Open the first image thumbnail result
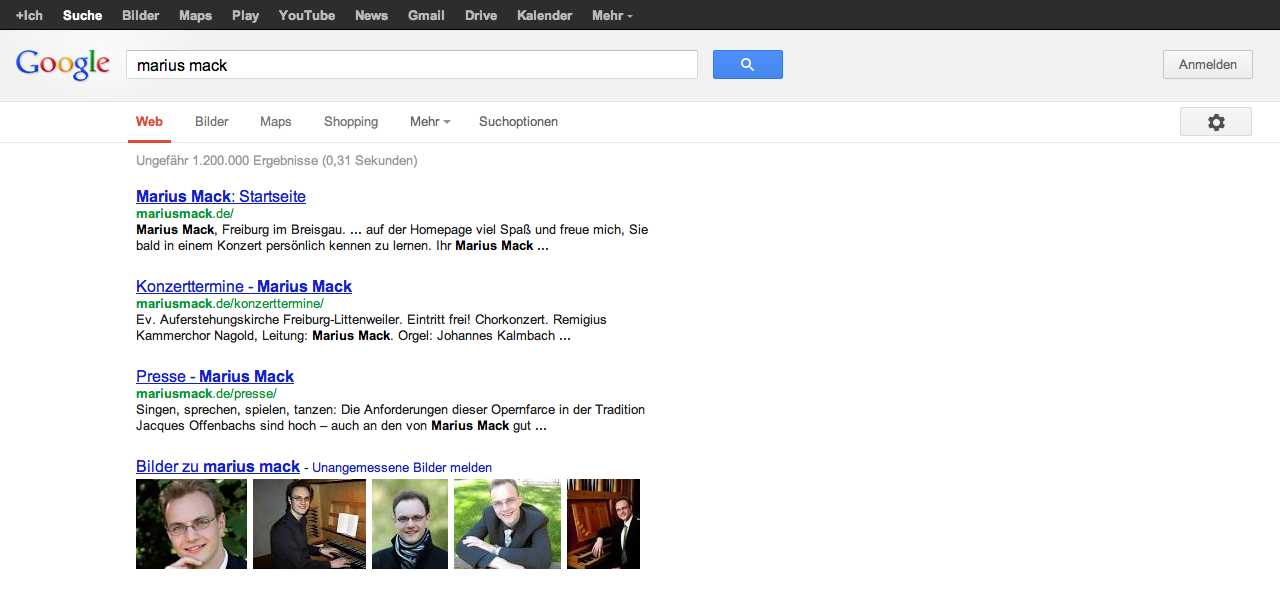The image size is (1280, 592). [191, 524]
